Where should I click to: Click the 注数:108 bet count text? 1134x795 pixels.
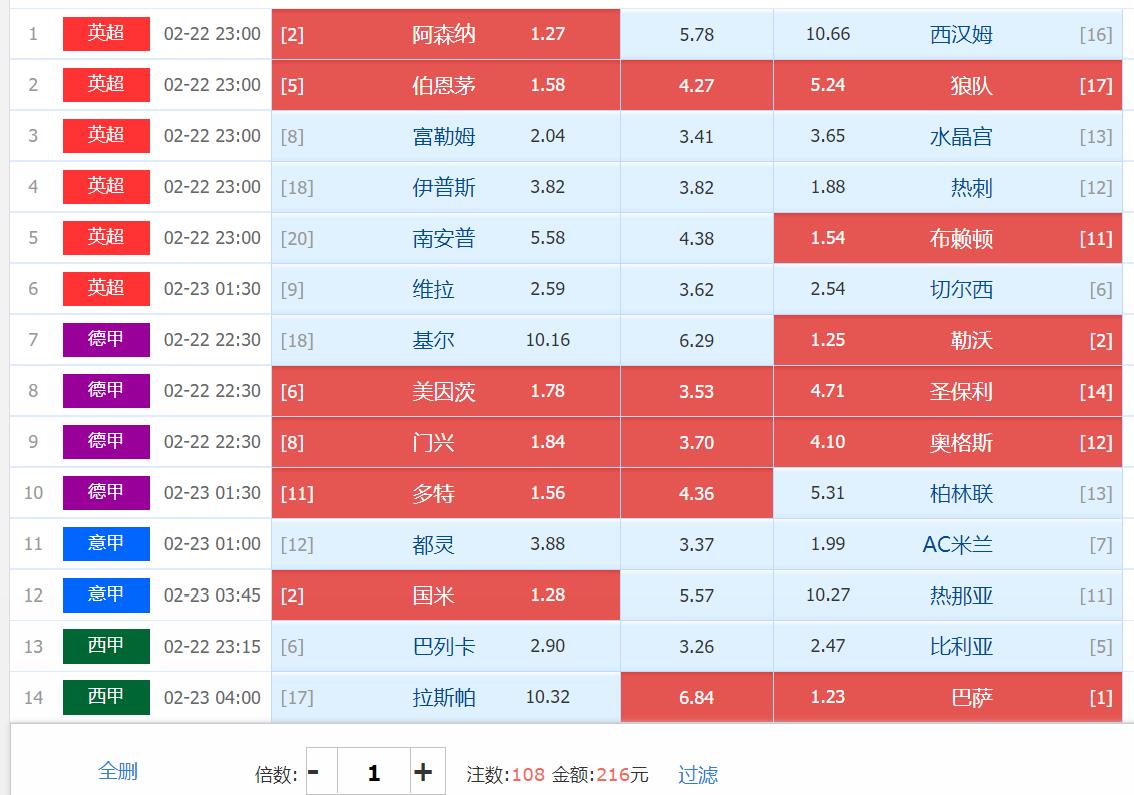506,775
